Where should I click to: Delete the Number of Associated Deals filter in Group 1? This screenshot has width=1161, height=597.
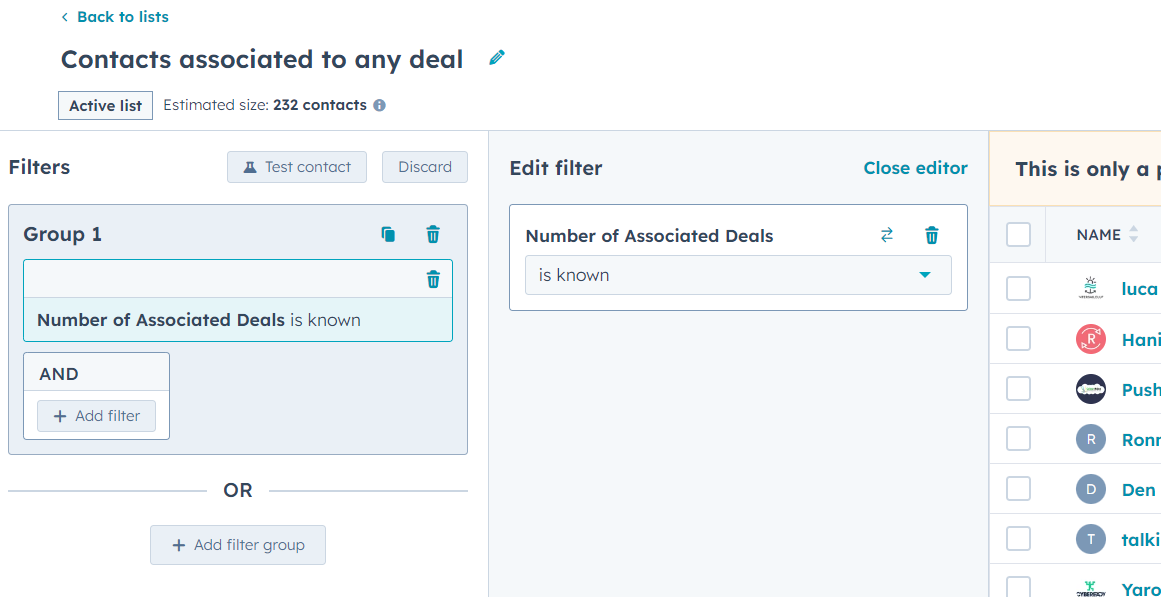click(x=432, y=280)
